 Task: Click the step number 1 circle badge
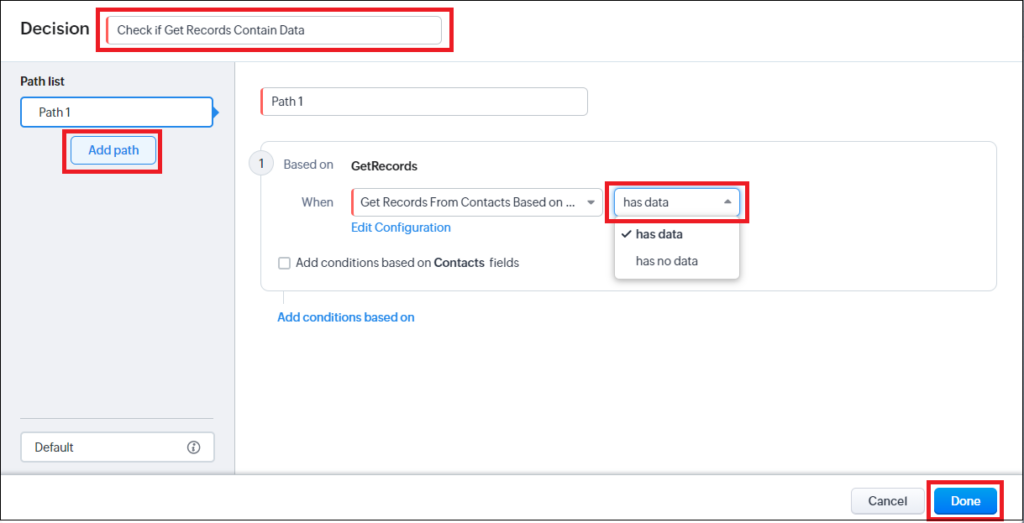click(x=262, y=164)
